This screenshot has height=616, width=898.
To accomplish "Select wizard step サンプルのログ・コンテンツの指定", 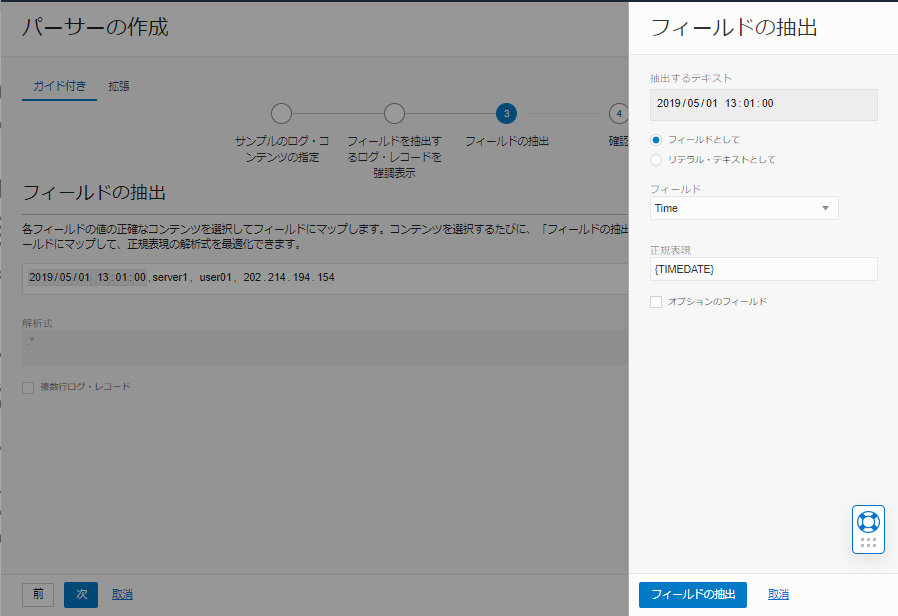I will coord(281,113).
